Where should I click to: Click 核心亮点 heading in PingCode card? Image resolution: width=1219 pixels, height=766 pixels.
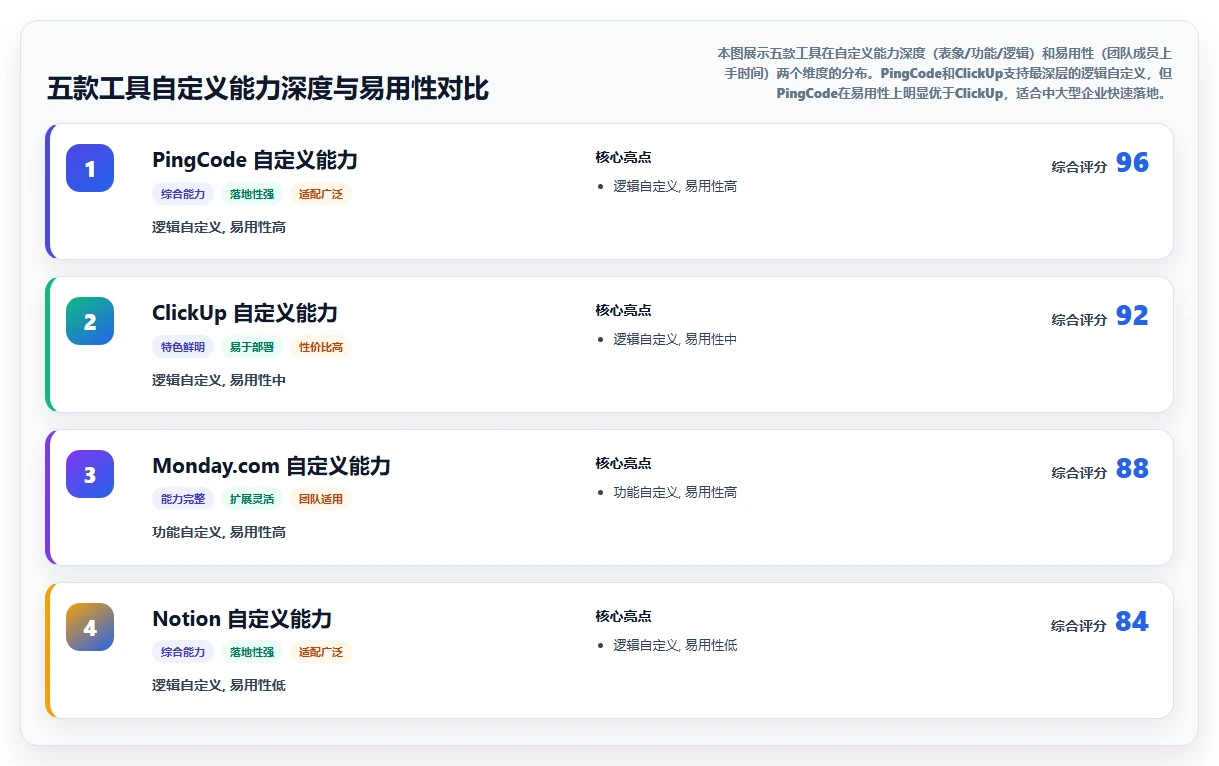(x=623, y=158)
